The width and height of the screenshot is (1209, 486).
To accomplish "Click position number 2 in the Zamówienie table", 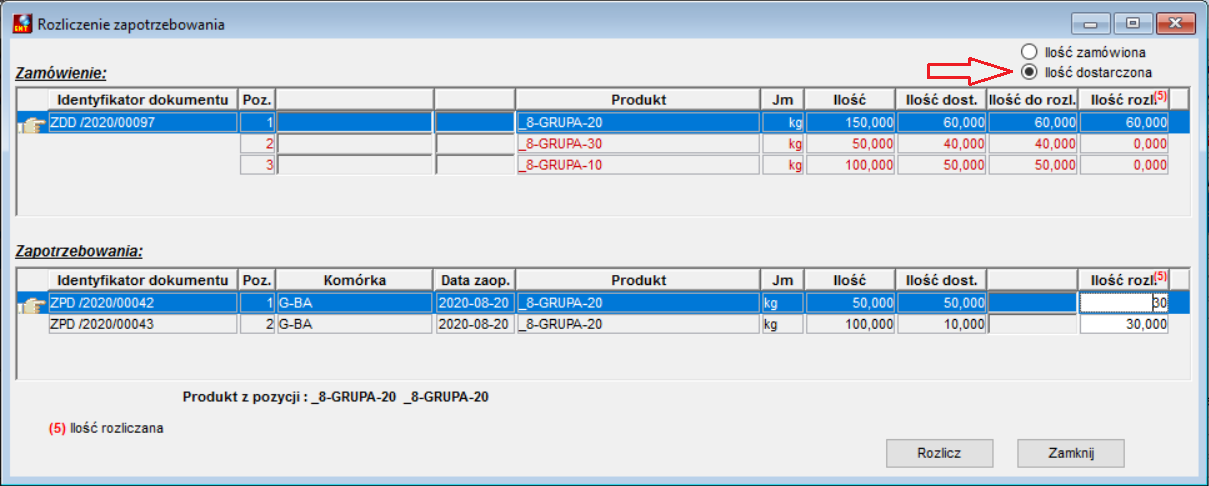I will click(x=257, y=144).
